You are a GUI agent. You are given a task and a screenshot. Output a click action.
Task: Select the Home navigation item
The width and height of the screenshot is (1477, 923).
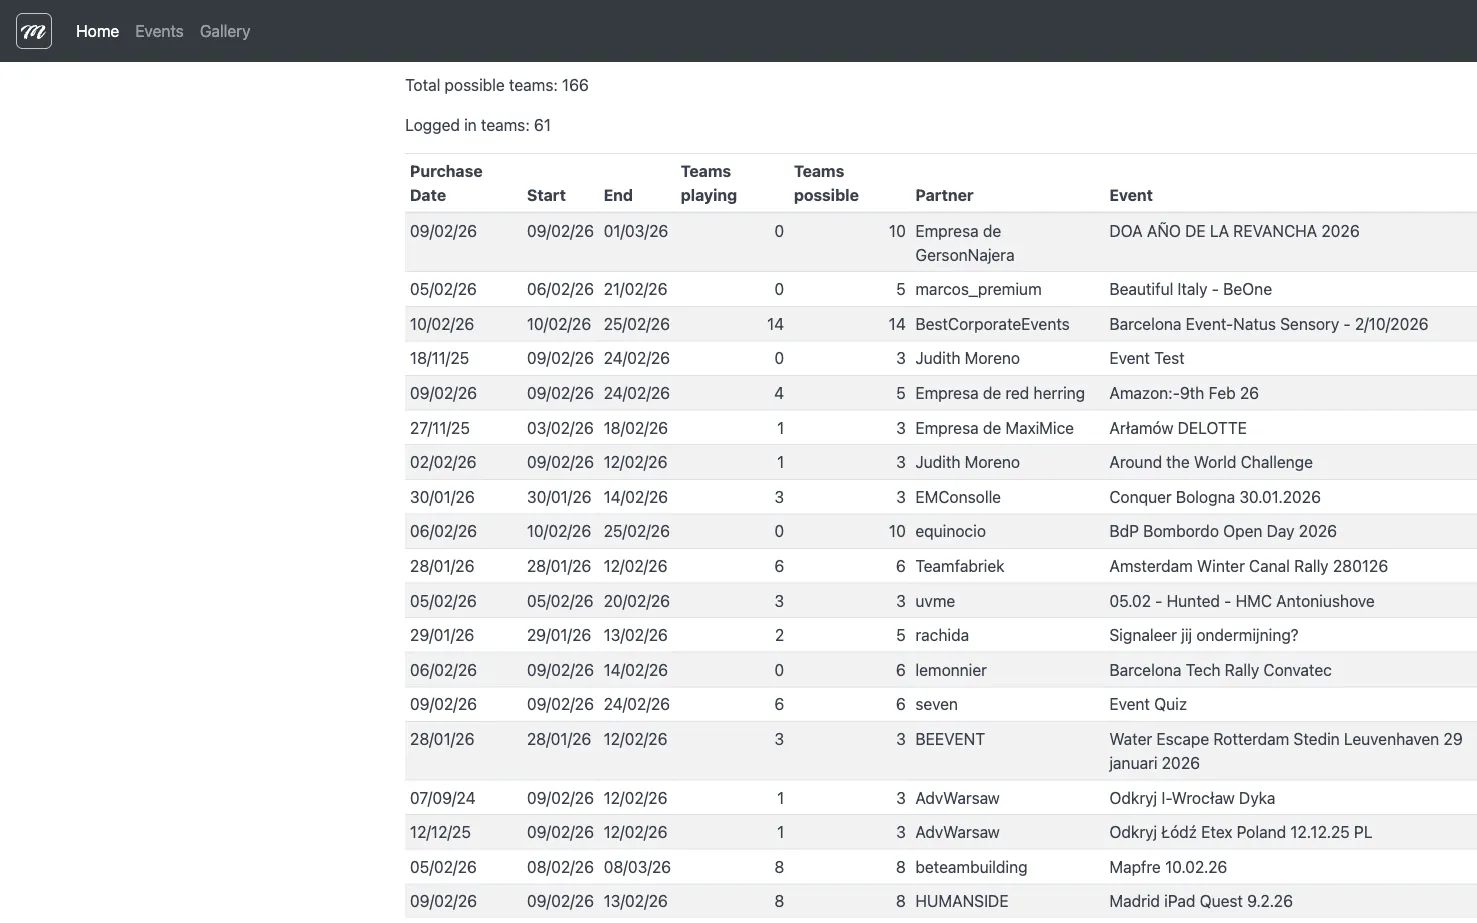tap(97, 31)
